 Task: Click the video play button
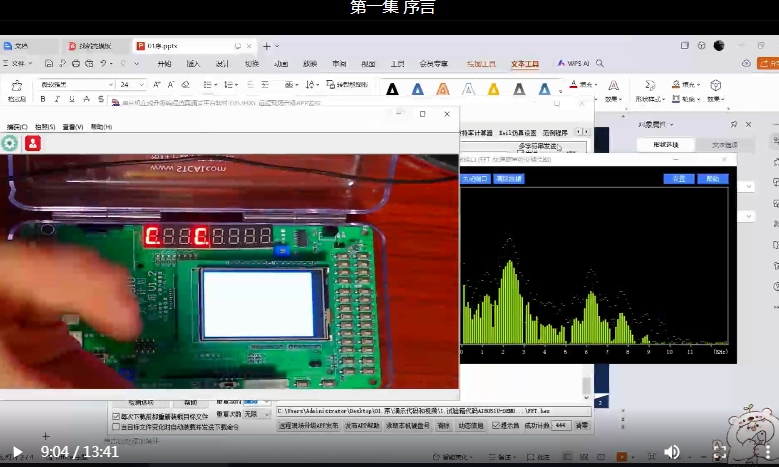coord(16,451)
